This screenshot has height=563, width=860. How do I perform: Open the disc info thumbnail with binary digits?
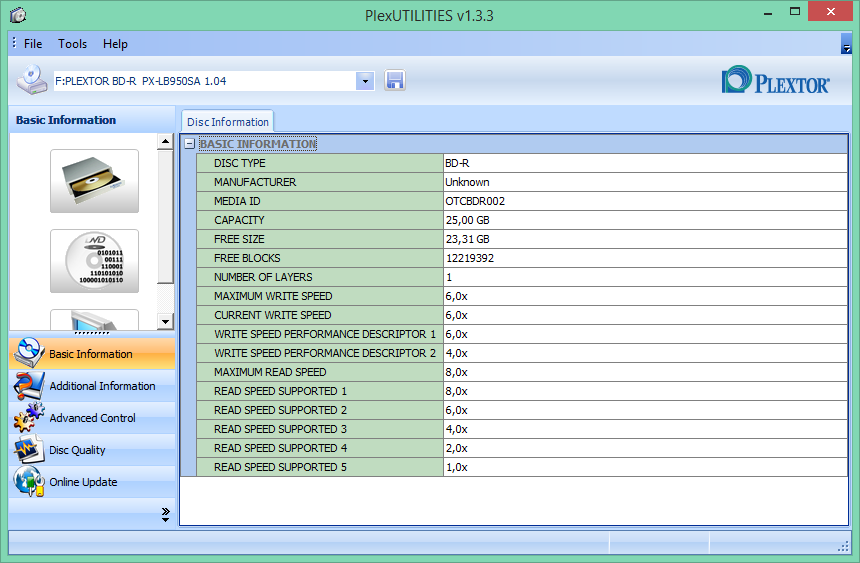tap(94, 261)
